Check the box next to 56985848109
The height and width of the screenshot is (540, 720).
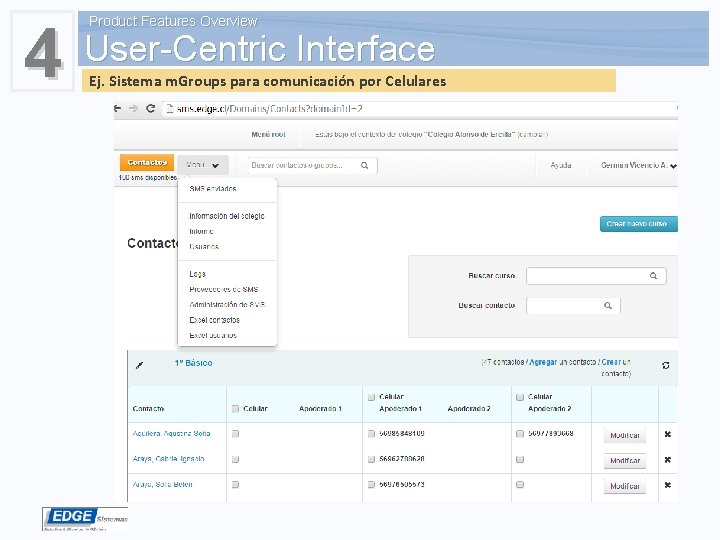pos(371,433)
